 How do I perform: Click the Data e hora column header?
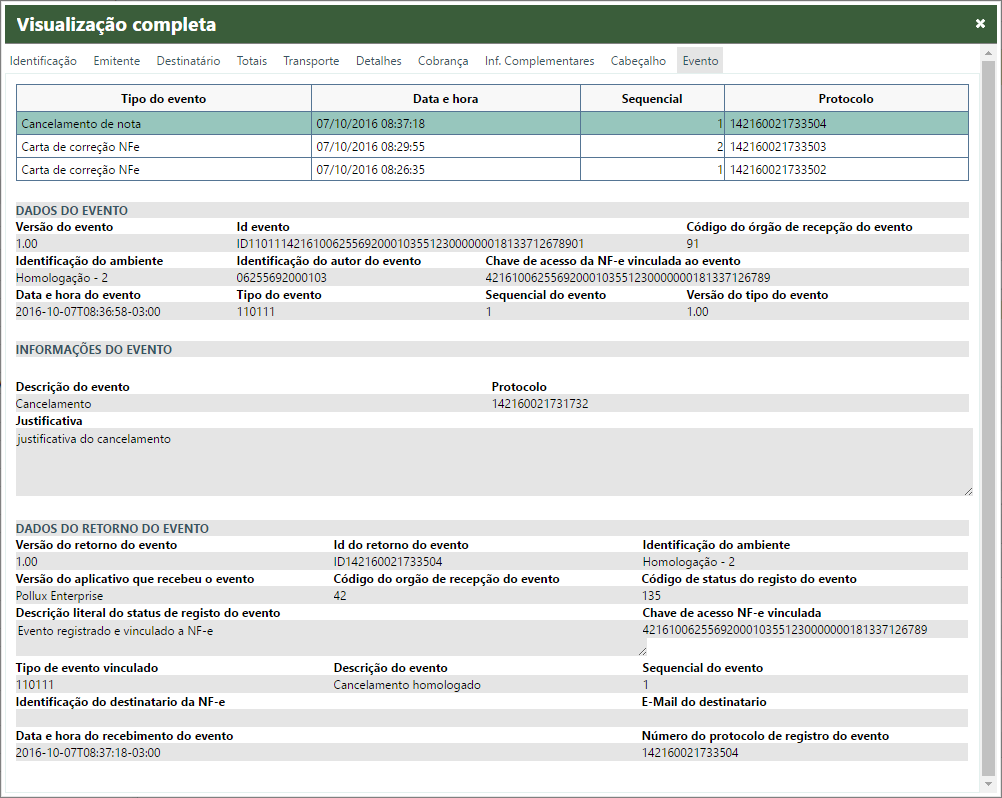[445, 99]
